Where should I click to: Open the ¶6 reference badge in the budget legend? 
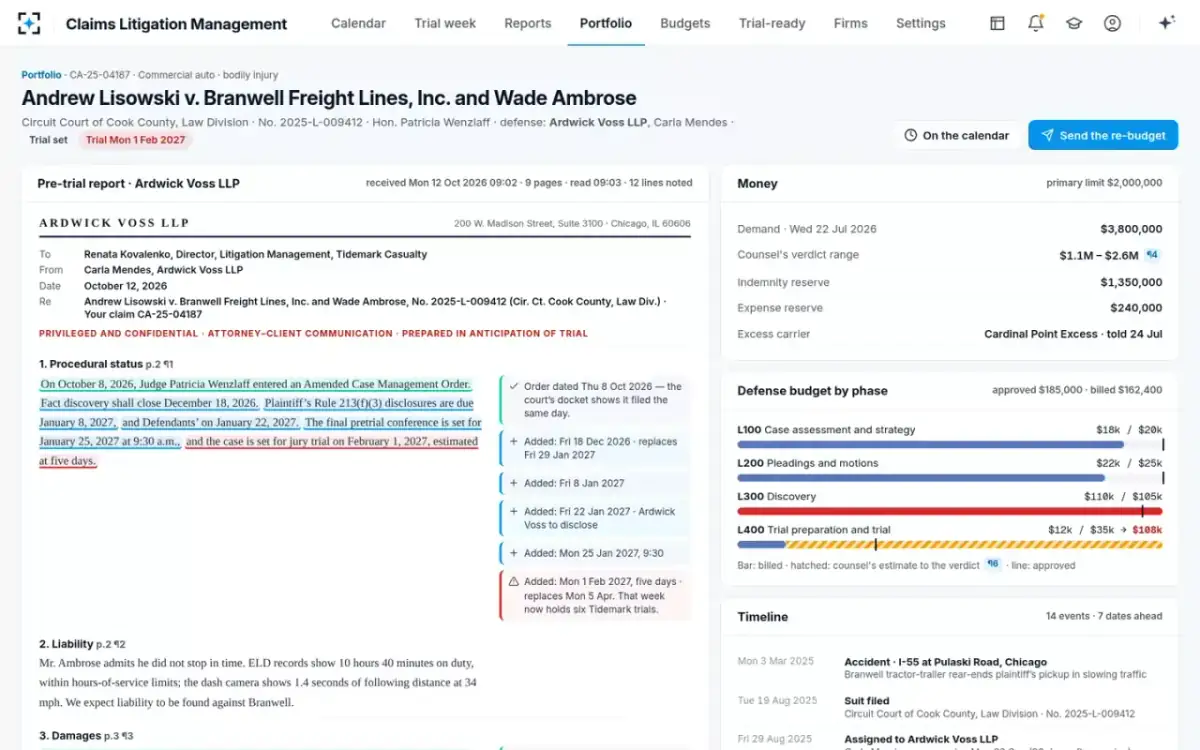tap(993, 565)
